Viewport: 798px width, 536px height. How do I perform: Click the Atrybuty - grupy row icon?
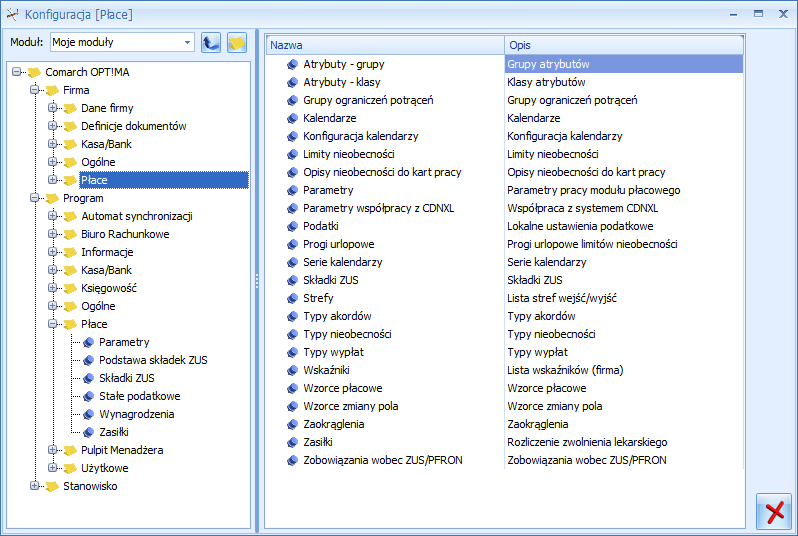tap(292, 64)
